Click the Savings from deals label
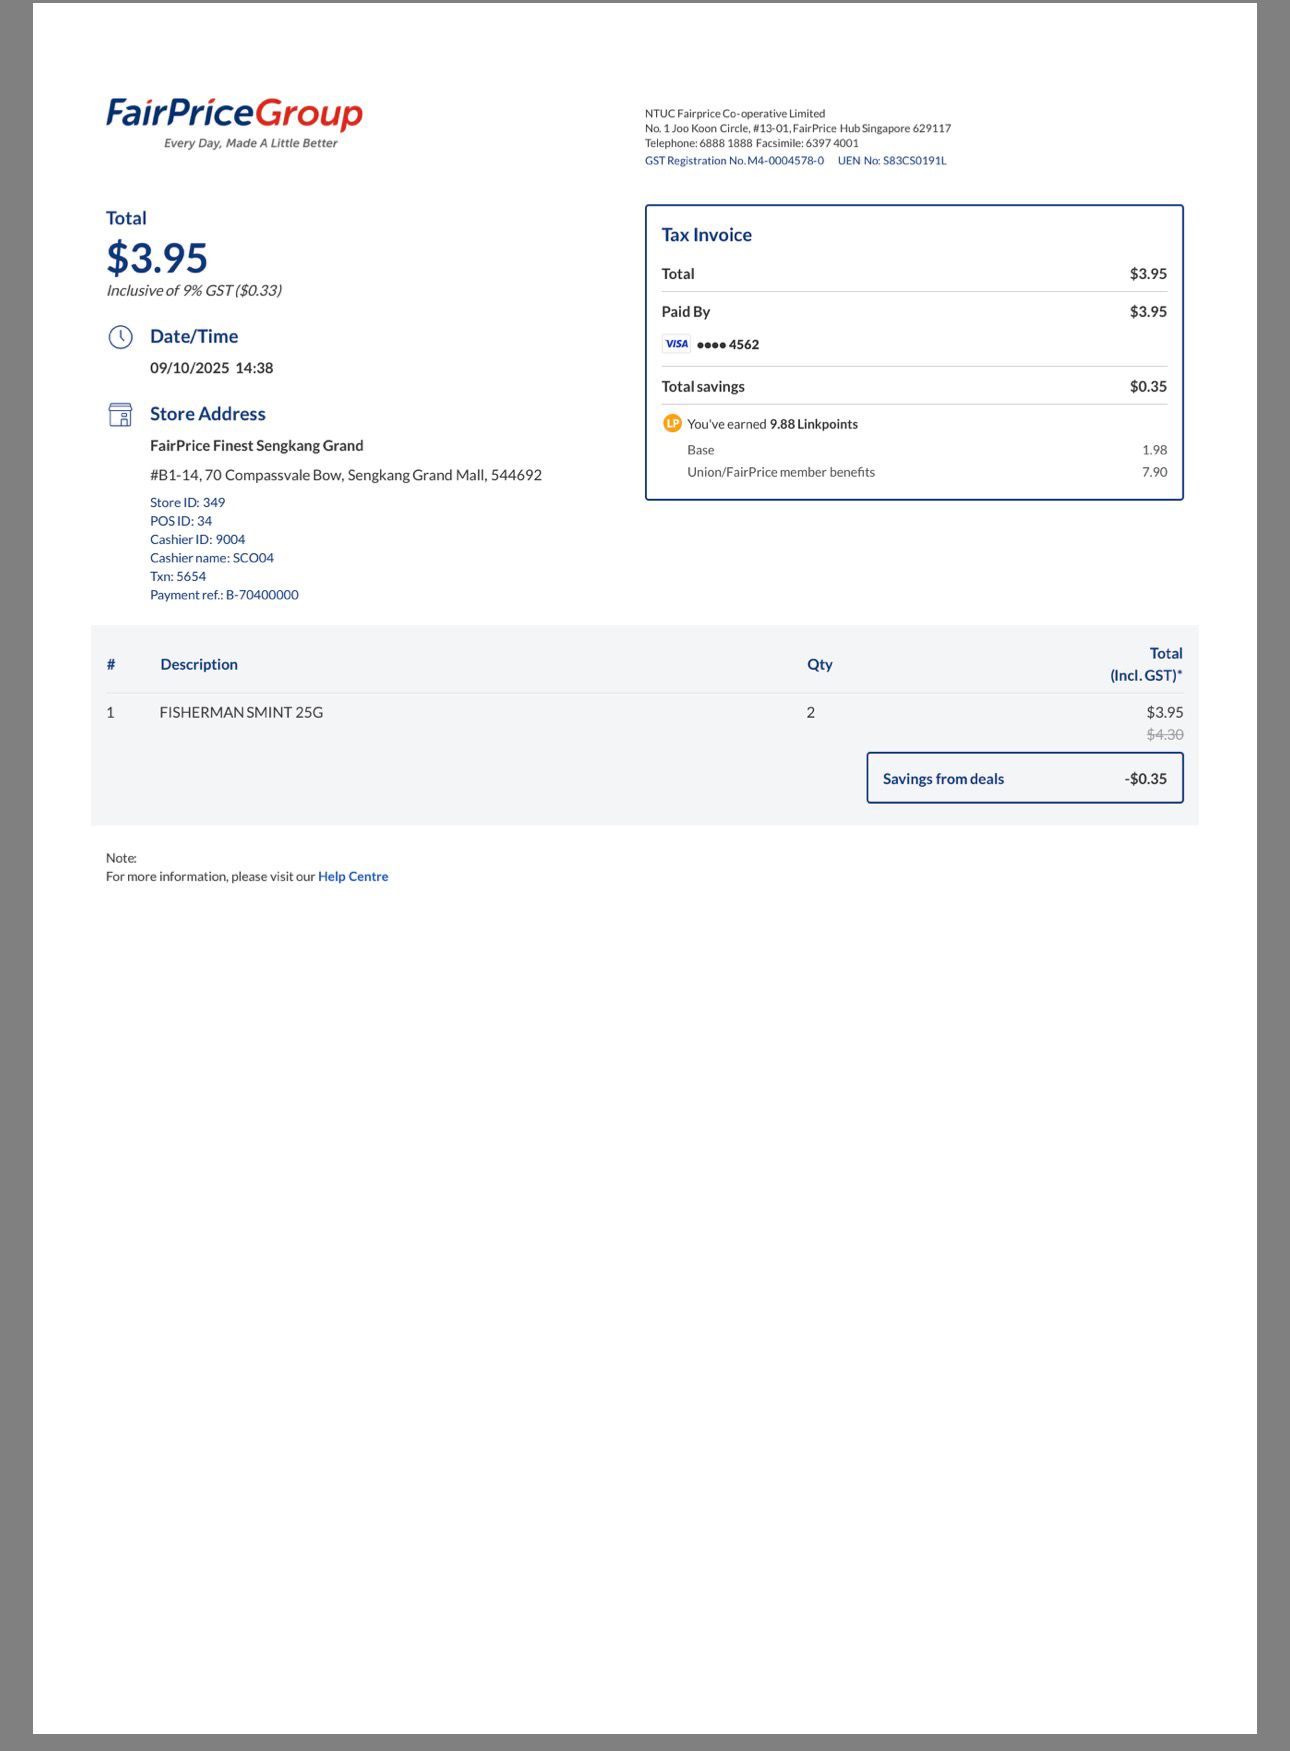1290x1751 pixels. (943, 779)
